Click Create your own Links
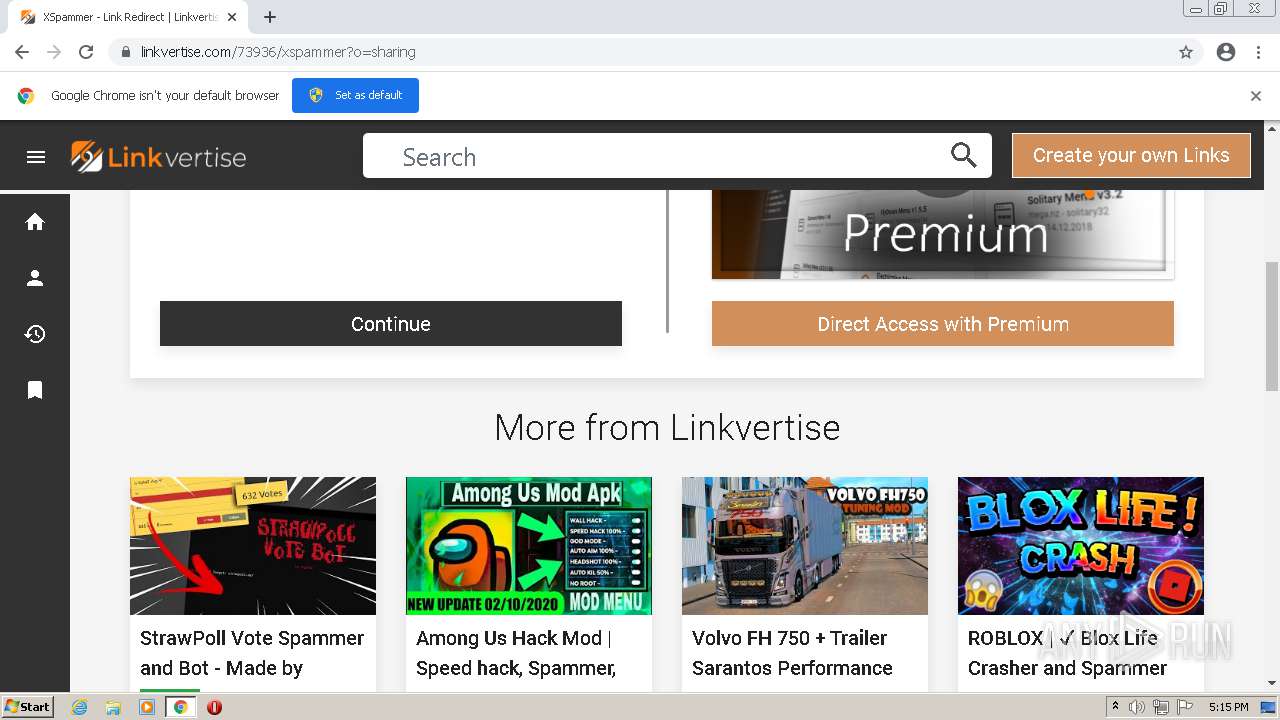The height and width of the screenshot is (720, 1280). [x=1131, y=155]
